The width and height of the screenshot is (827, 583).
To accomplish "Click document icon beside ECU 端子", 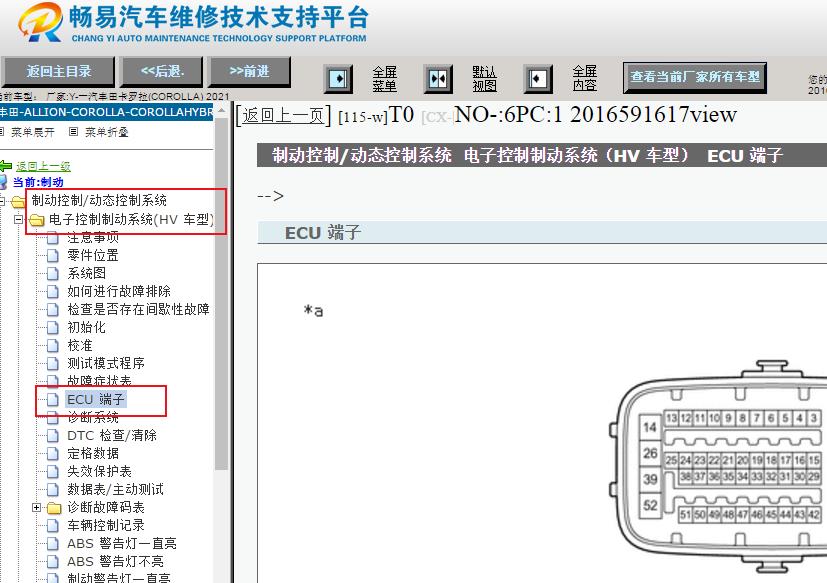I will tap(53, 399).
